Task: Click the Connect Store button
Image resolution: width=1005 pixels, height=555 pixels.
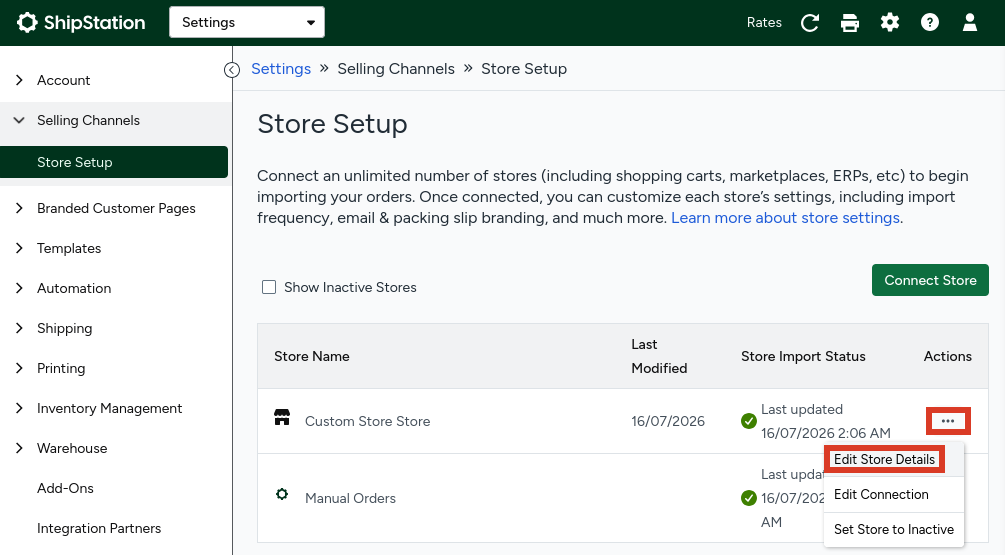Action: [930, 280]
